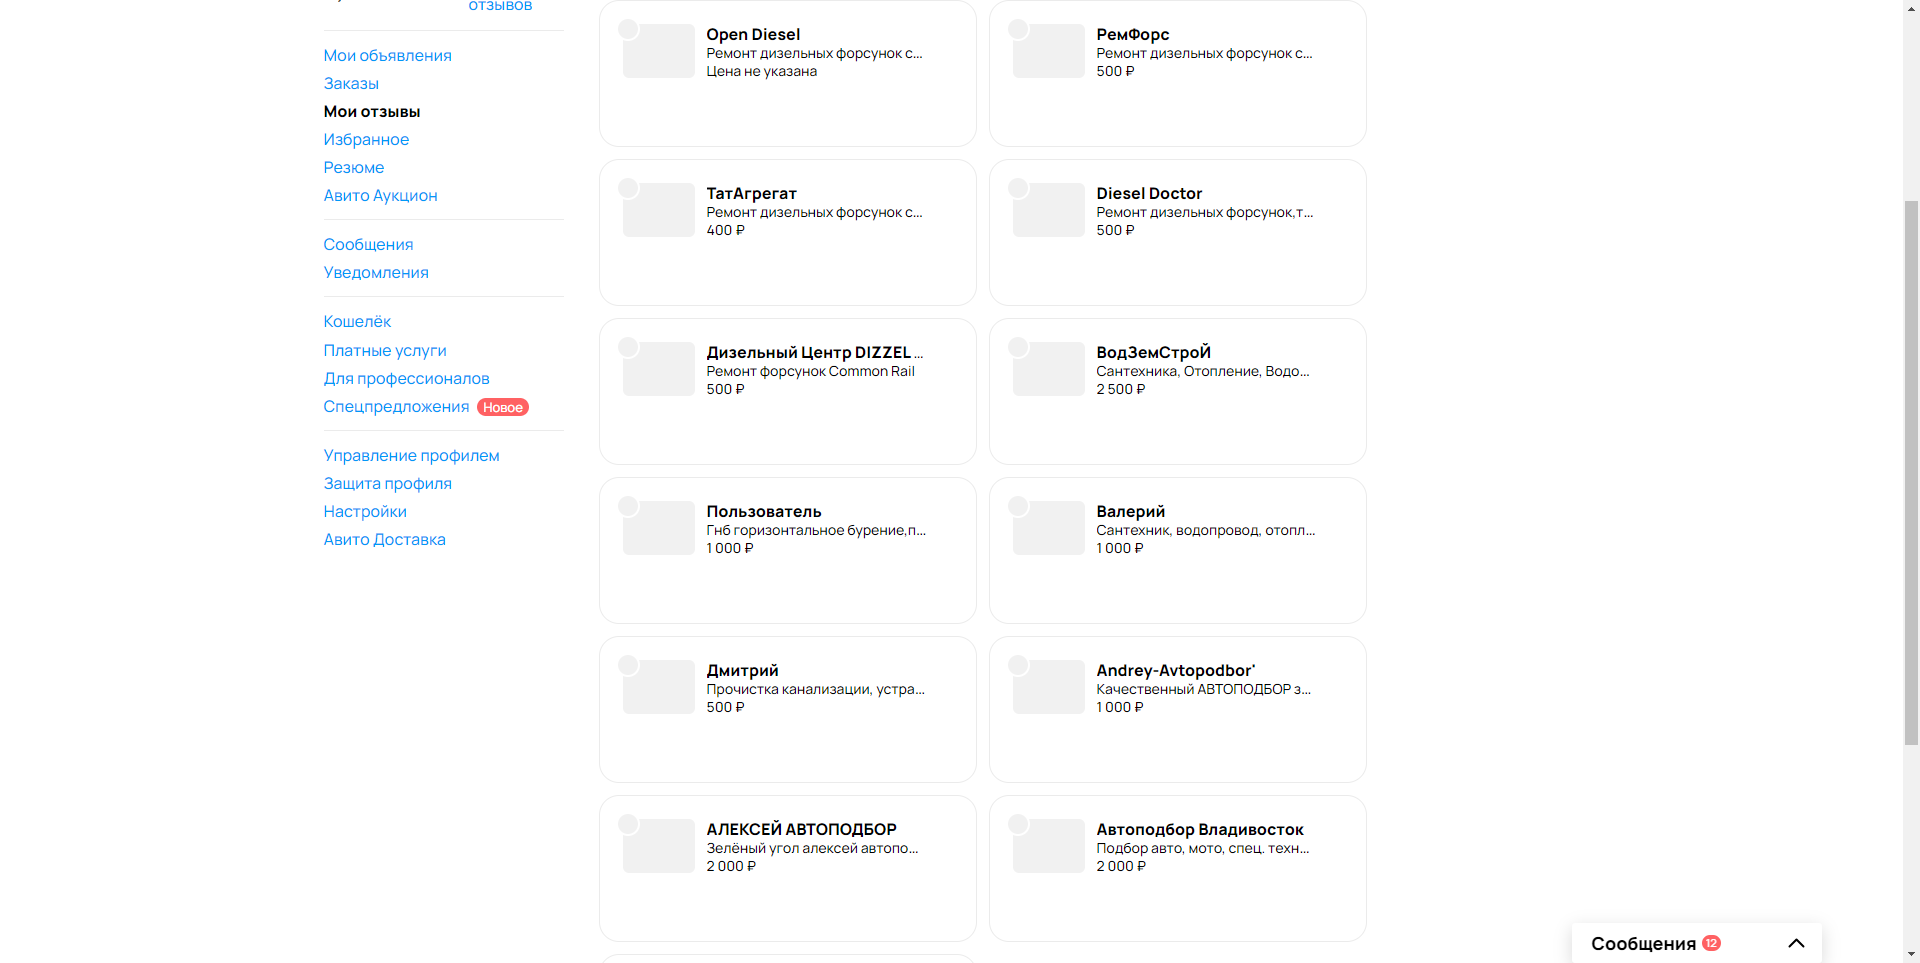Click the Diesel Doctor thumbnail image
This screenshot has width=1920, height=963.
click(1048, 210)
